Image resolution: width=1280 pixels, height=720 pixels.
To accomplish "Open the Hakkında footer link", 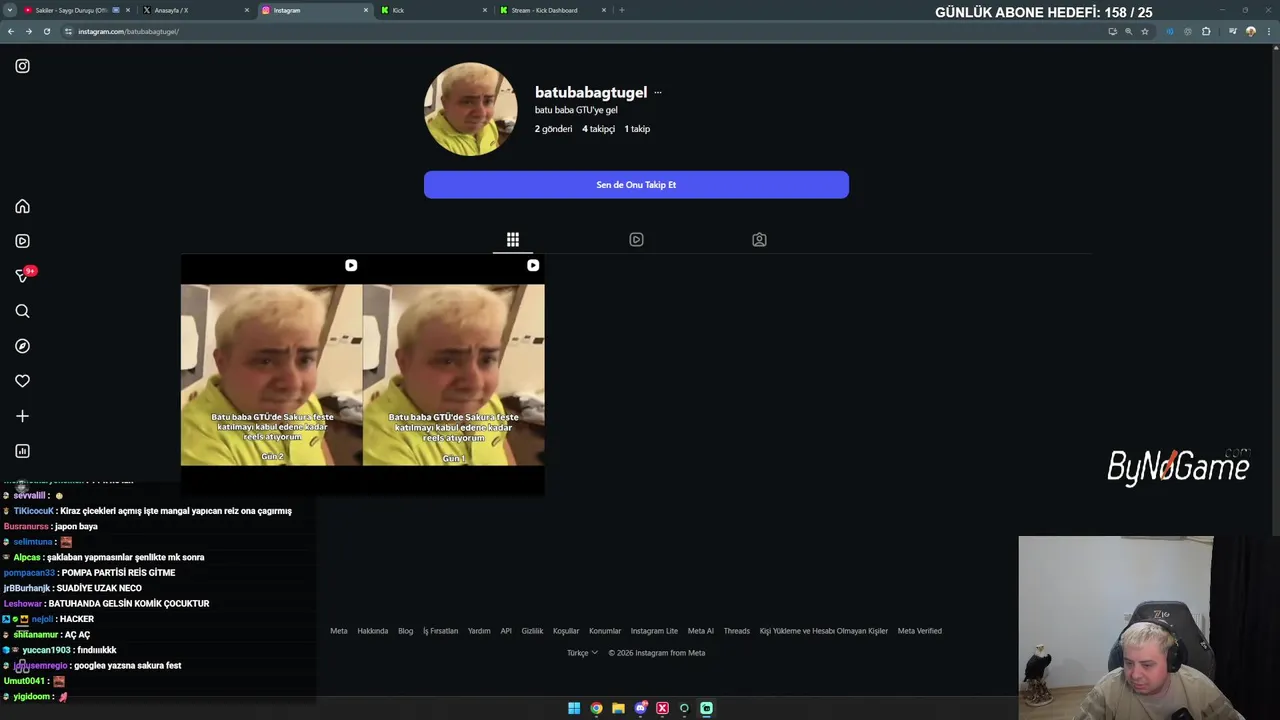I will click(x=373, y=631).
